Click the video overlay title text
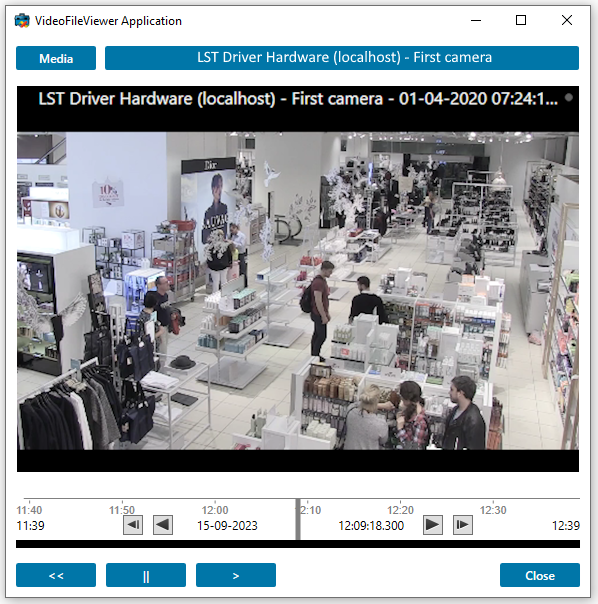The width and height of the screenshot is (598, 604). 298,99
